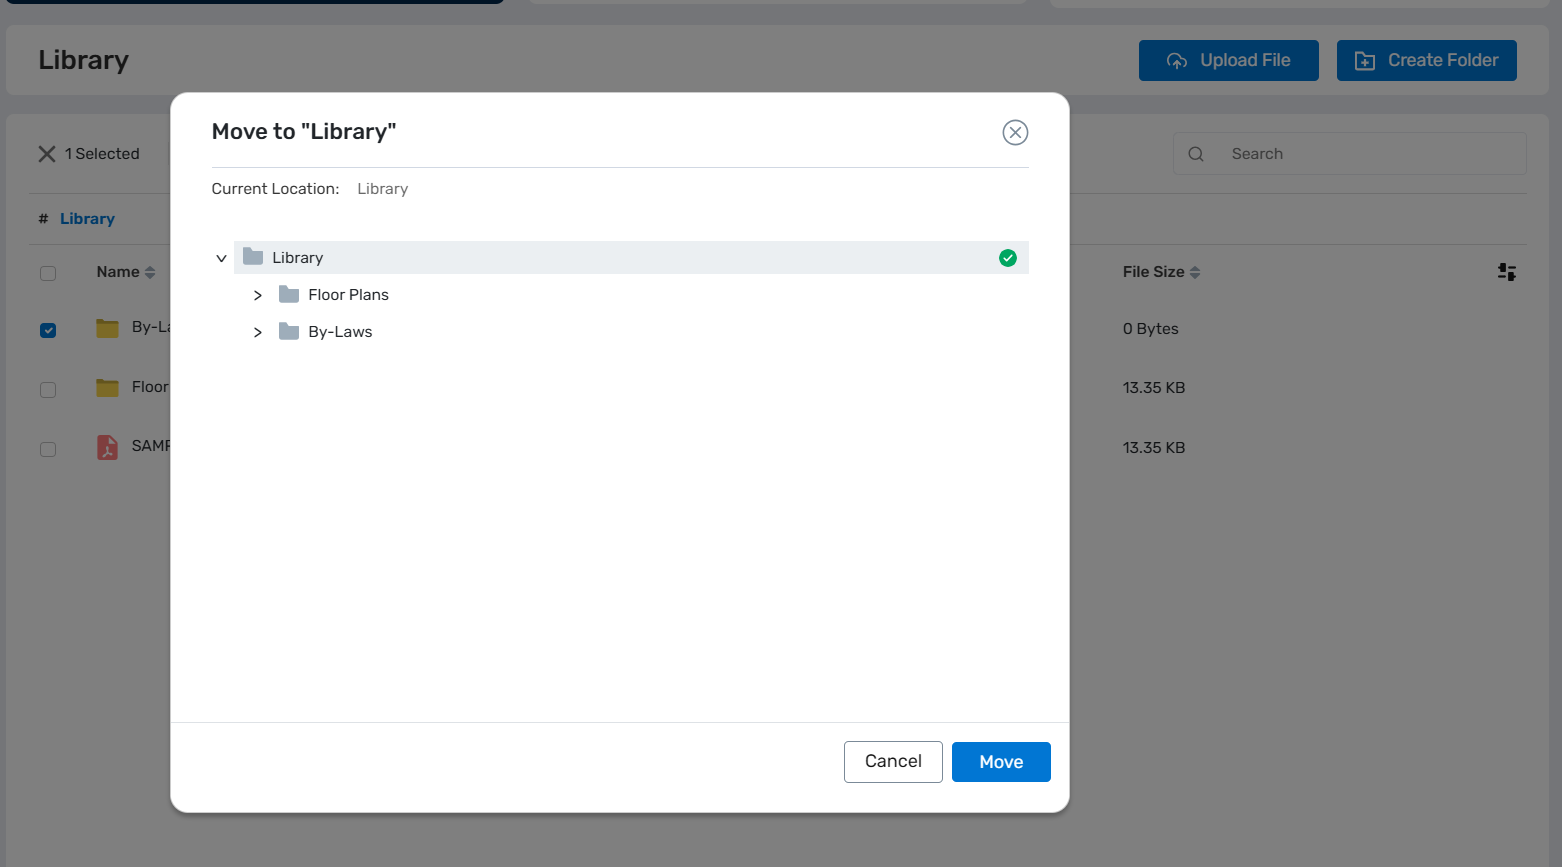This screenshot has width=1562, height=867.
Task: Click Create Folder button
Action: click(1426, 61)
